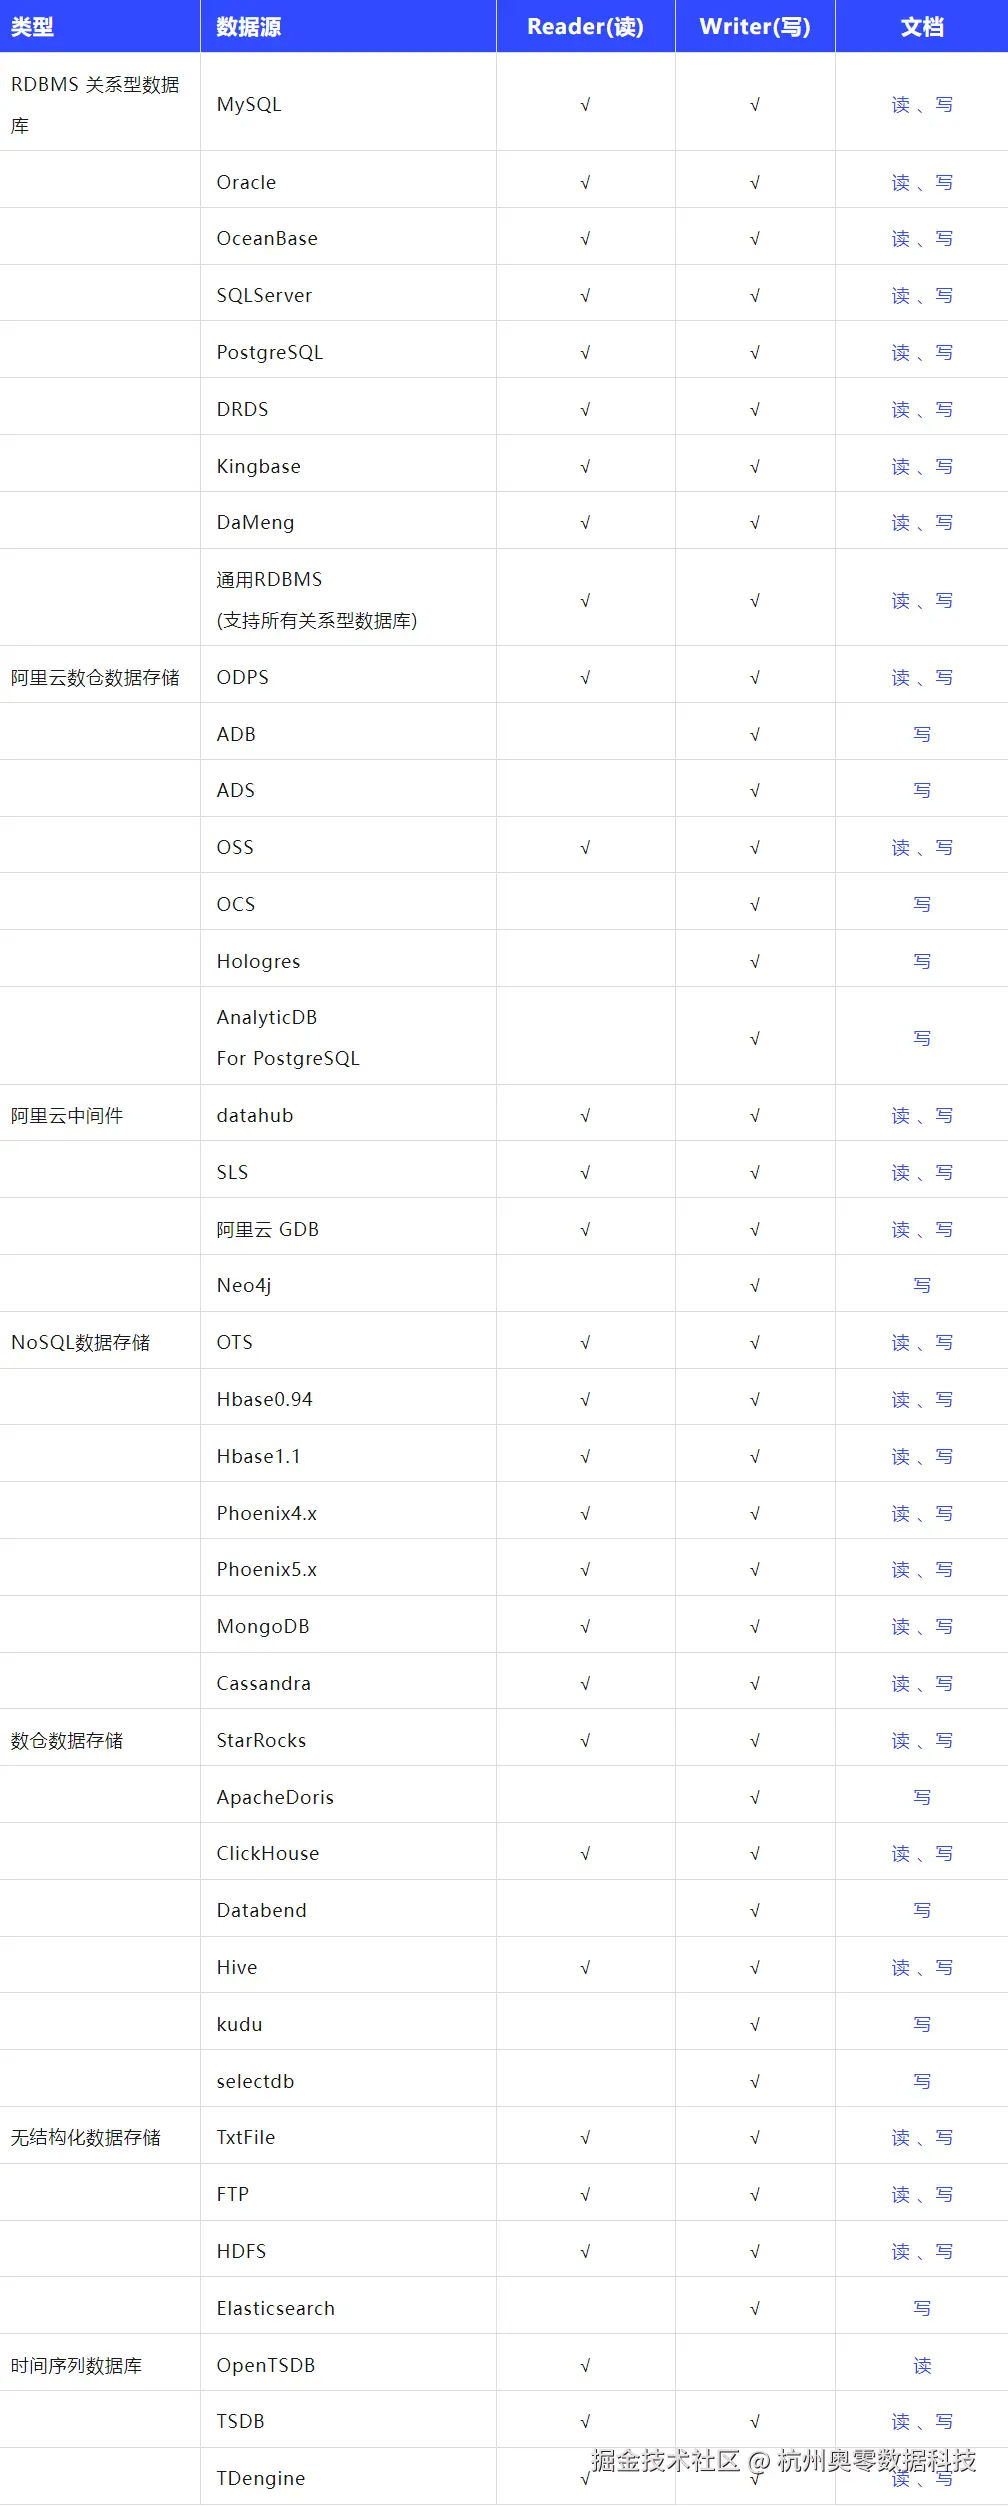
Task: Open the selectdb write documentation link
Action: point(922,2082)
